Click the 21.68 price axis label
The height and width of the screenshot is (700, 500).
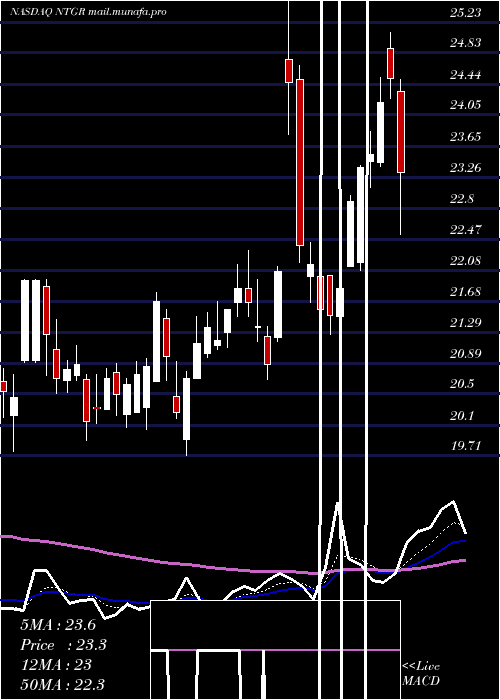click(x=466, y=292)
